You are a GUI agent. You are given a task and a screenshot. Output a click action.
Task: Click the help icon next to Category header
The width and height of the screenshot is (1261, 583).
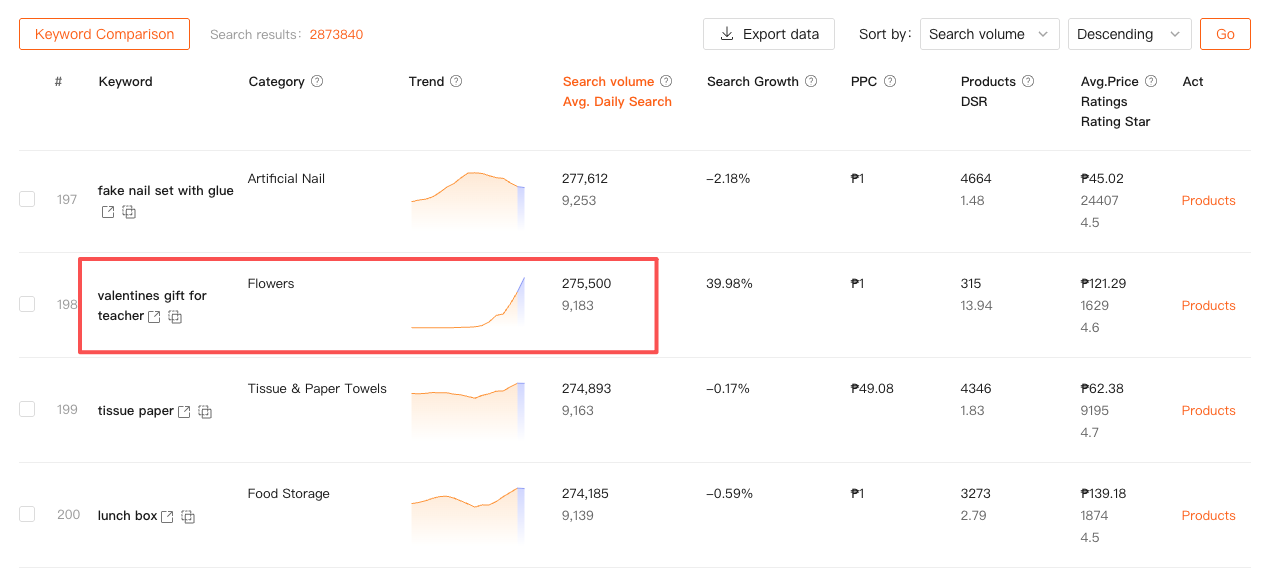tap(317, 82)
